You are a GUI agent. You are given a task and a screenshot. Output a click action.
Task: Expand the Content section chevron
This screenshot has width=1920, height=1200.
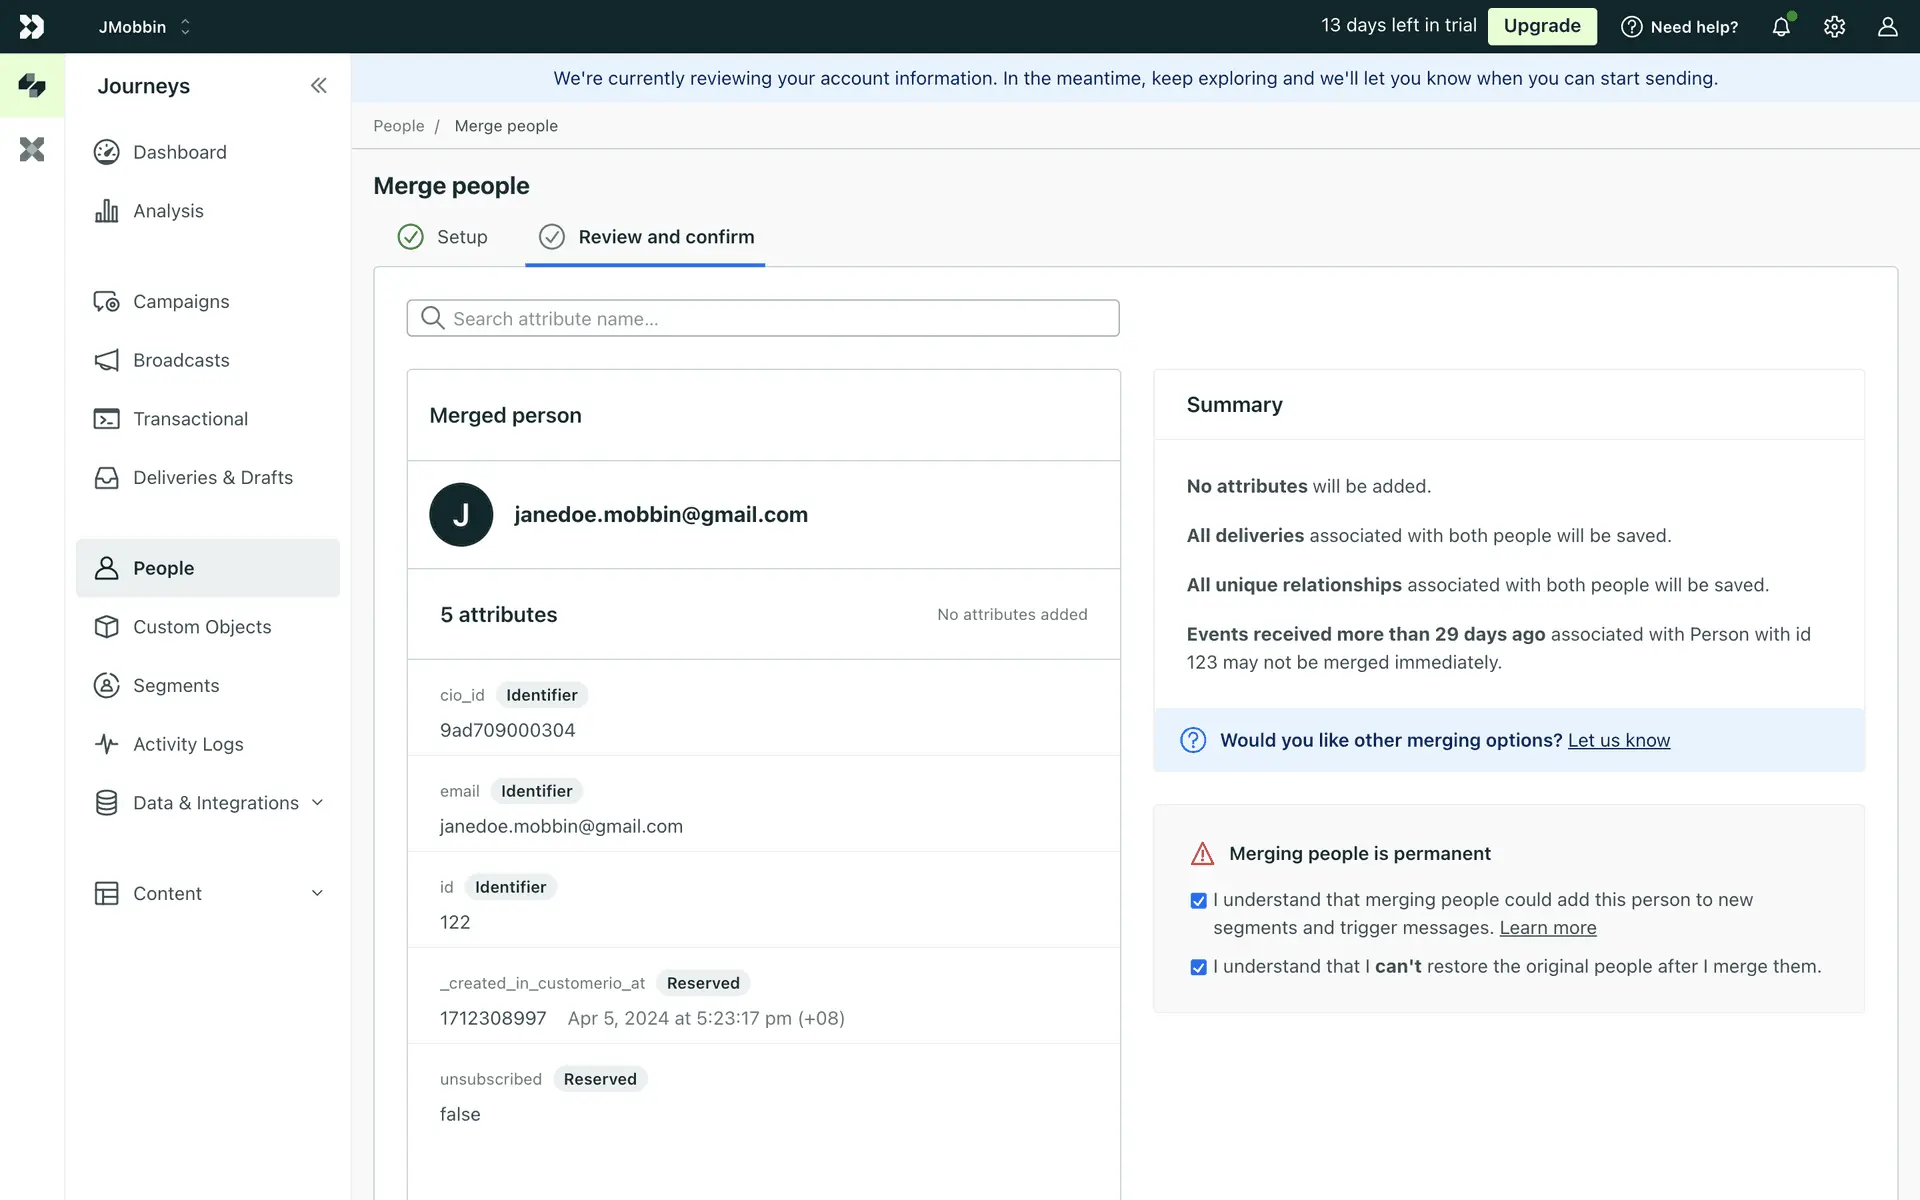click(317, 893)
